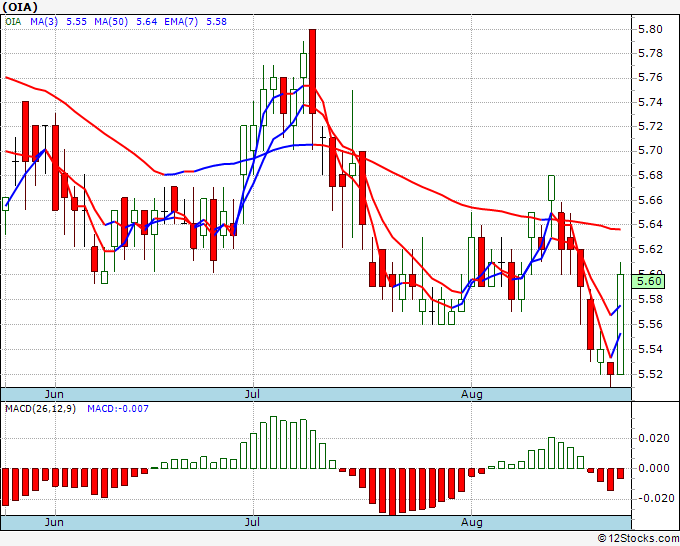The image size is (680, 546).
Task: Click the MA(3) value 5.55
Action: click(x=76, y=22)
